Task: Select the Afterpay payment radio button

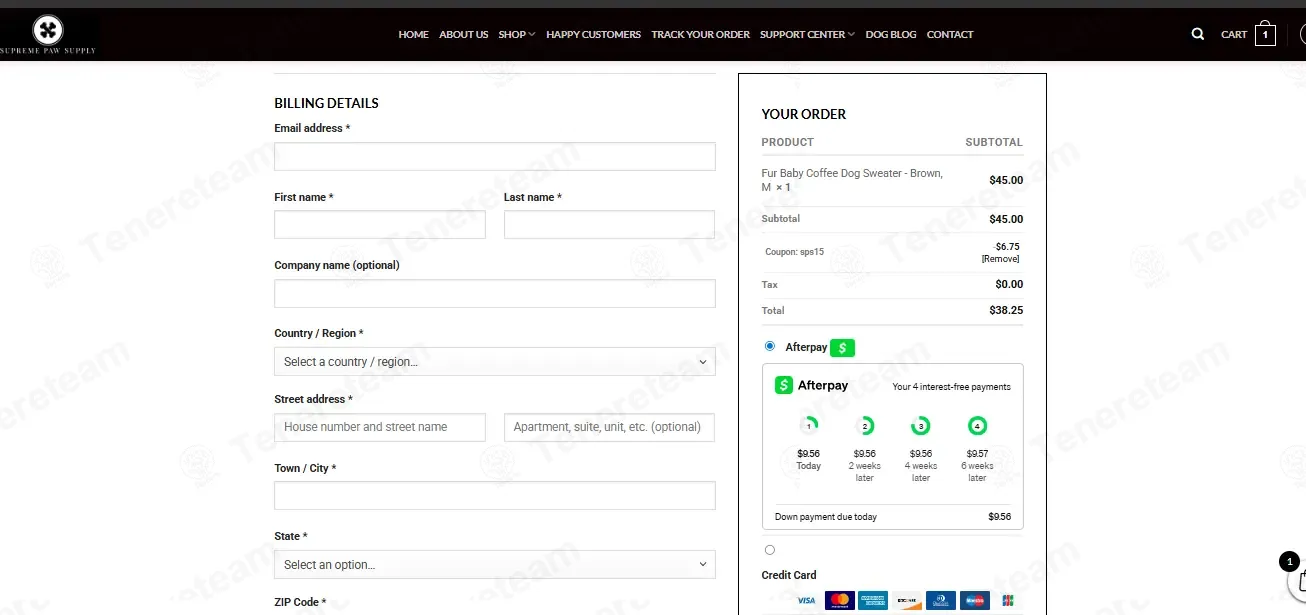Action: (770, 346)
